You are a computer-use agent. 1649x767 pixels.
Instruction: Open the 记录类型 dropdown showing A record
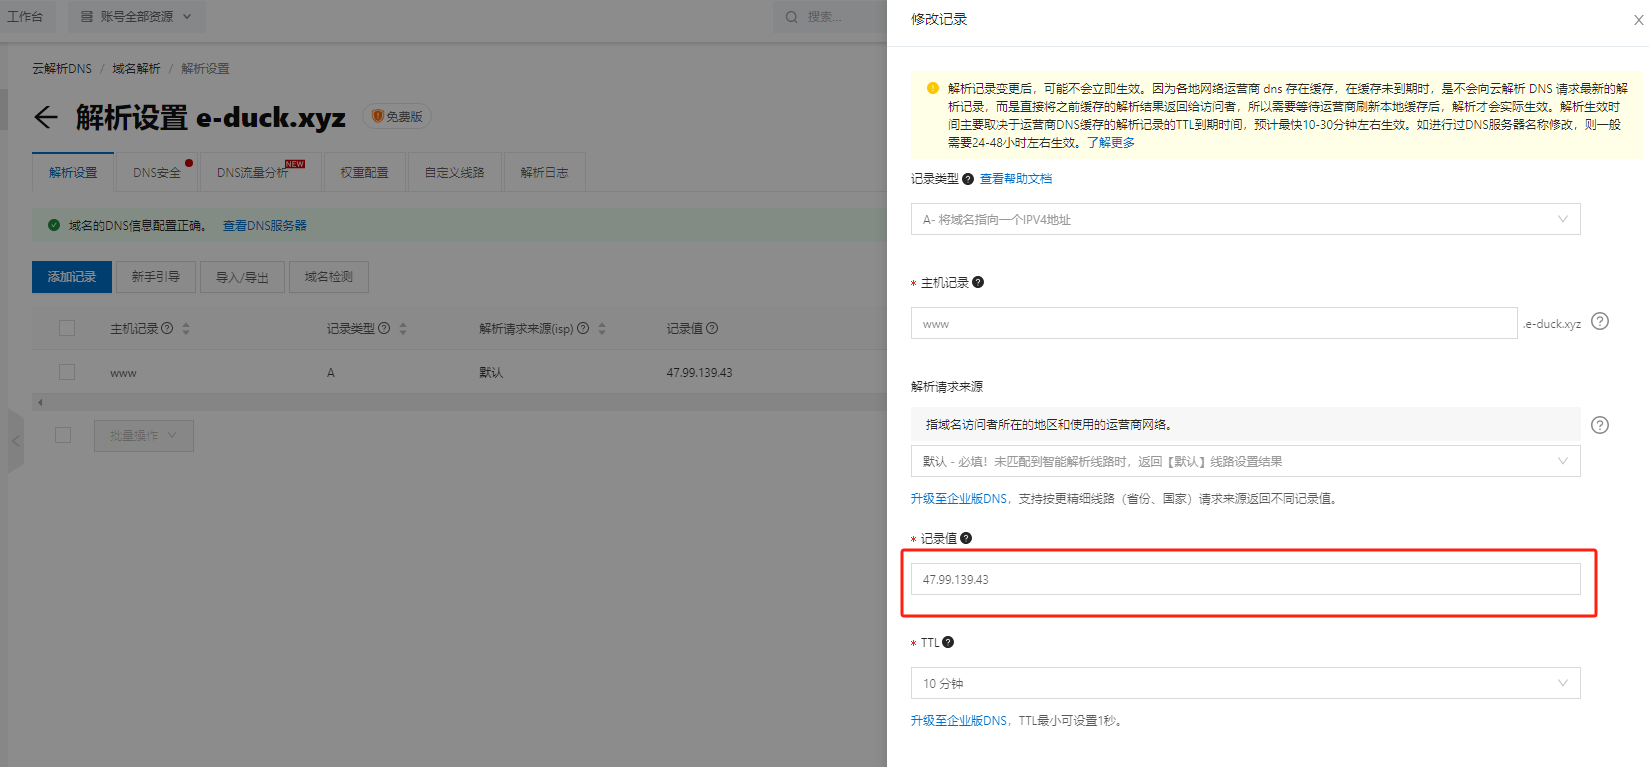[1245, 219]
